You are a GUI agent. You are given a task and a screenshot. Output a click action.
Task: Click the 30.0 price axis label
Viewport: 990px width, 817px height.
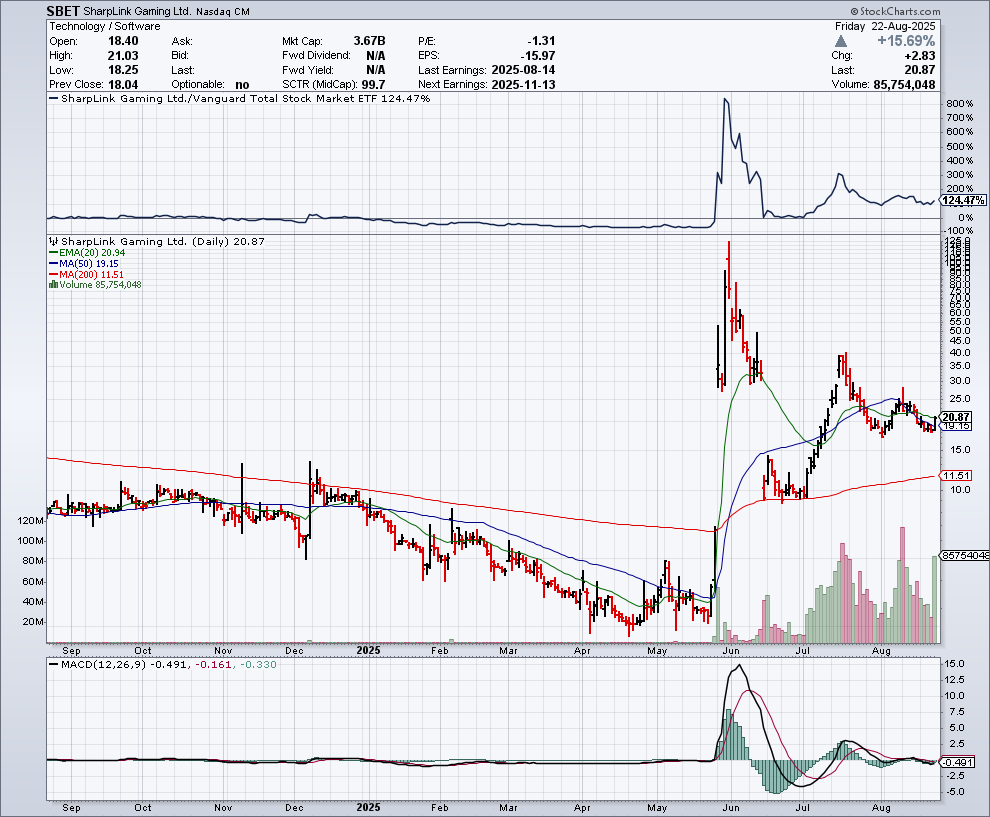(x=958, y=380)
